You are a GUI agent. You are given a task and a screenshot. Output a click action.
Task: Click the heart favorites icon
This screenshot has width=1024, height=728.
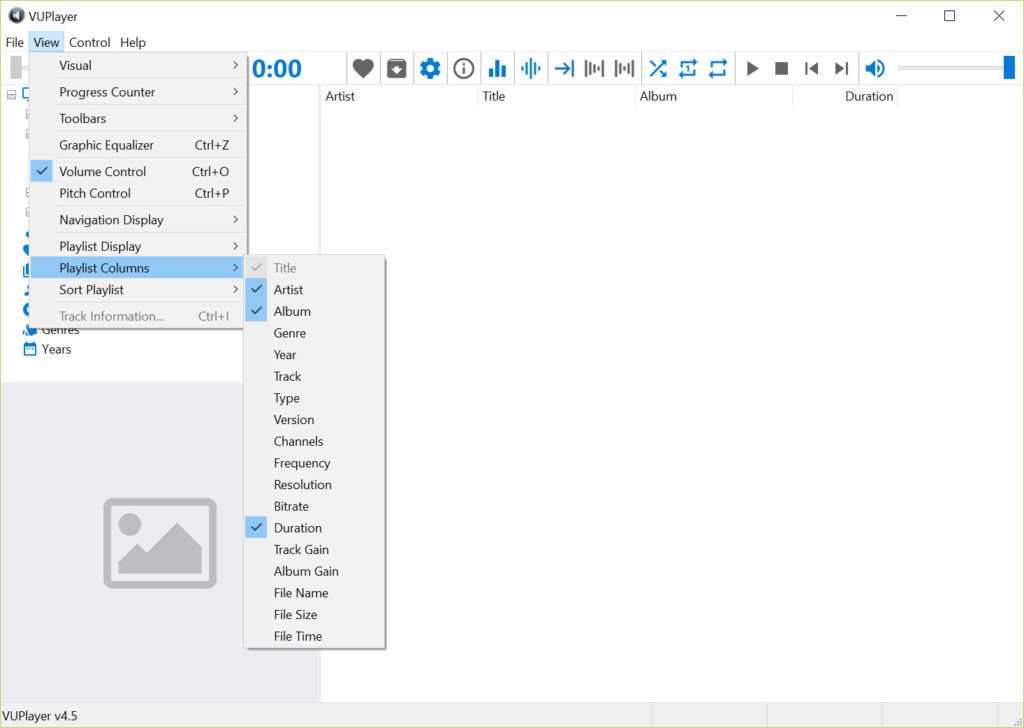point(363,68)
